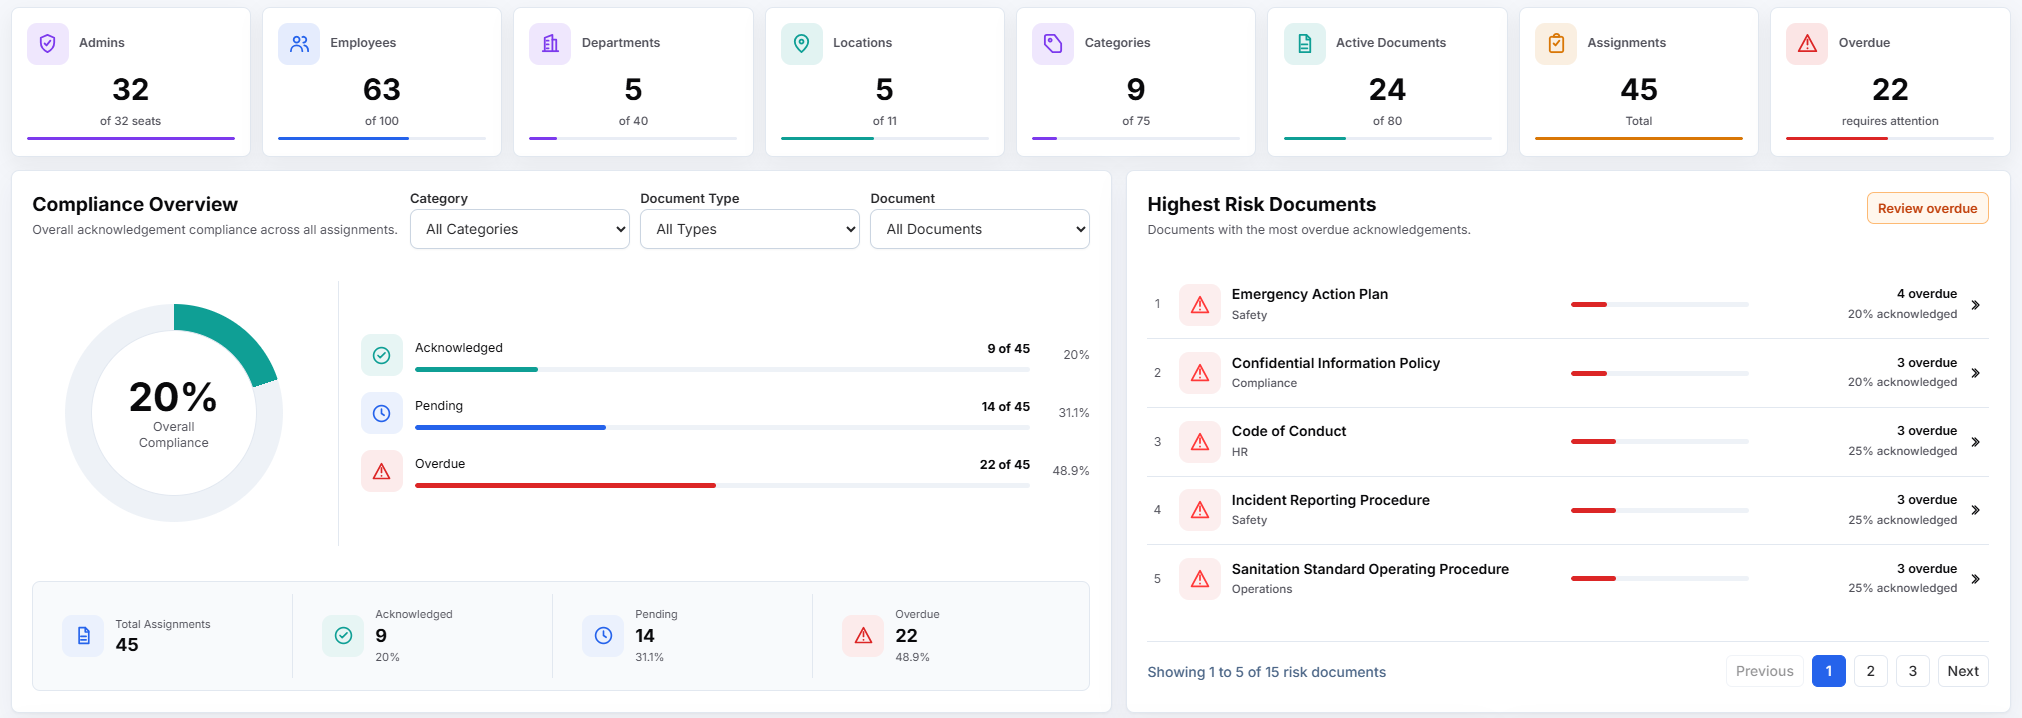2022x718 pixels.
Task: Open the Emergency Action Plan document title
Action: tap(1309, 294)
